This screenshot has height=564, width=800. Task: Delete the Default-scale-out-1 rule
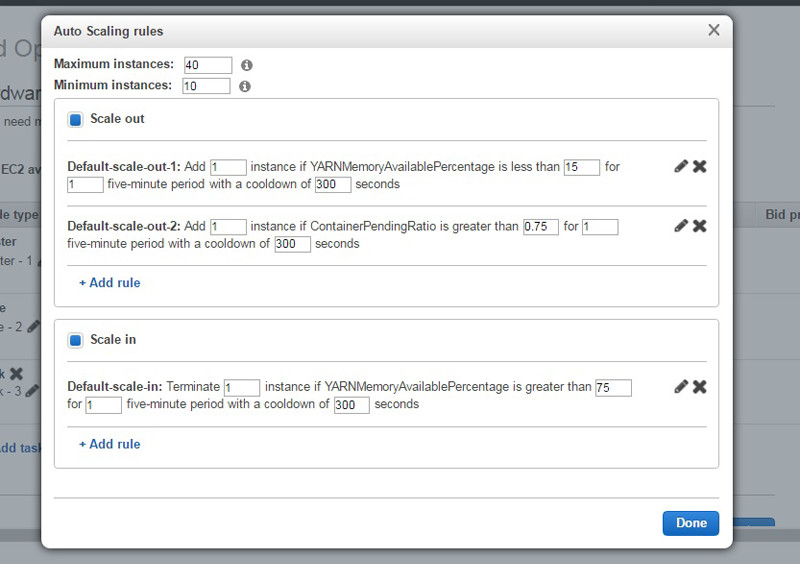[699, 166]
